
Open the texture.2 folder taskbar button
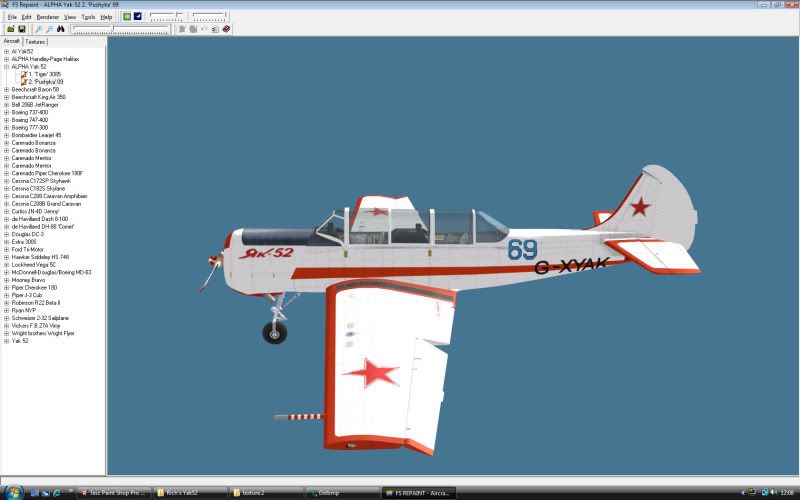[x=266, y=493]
